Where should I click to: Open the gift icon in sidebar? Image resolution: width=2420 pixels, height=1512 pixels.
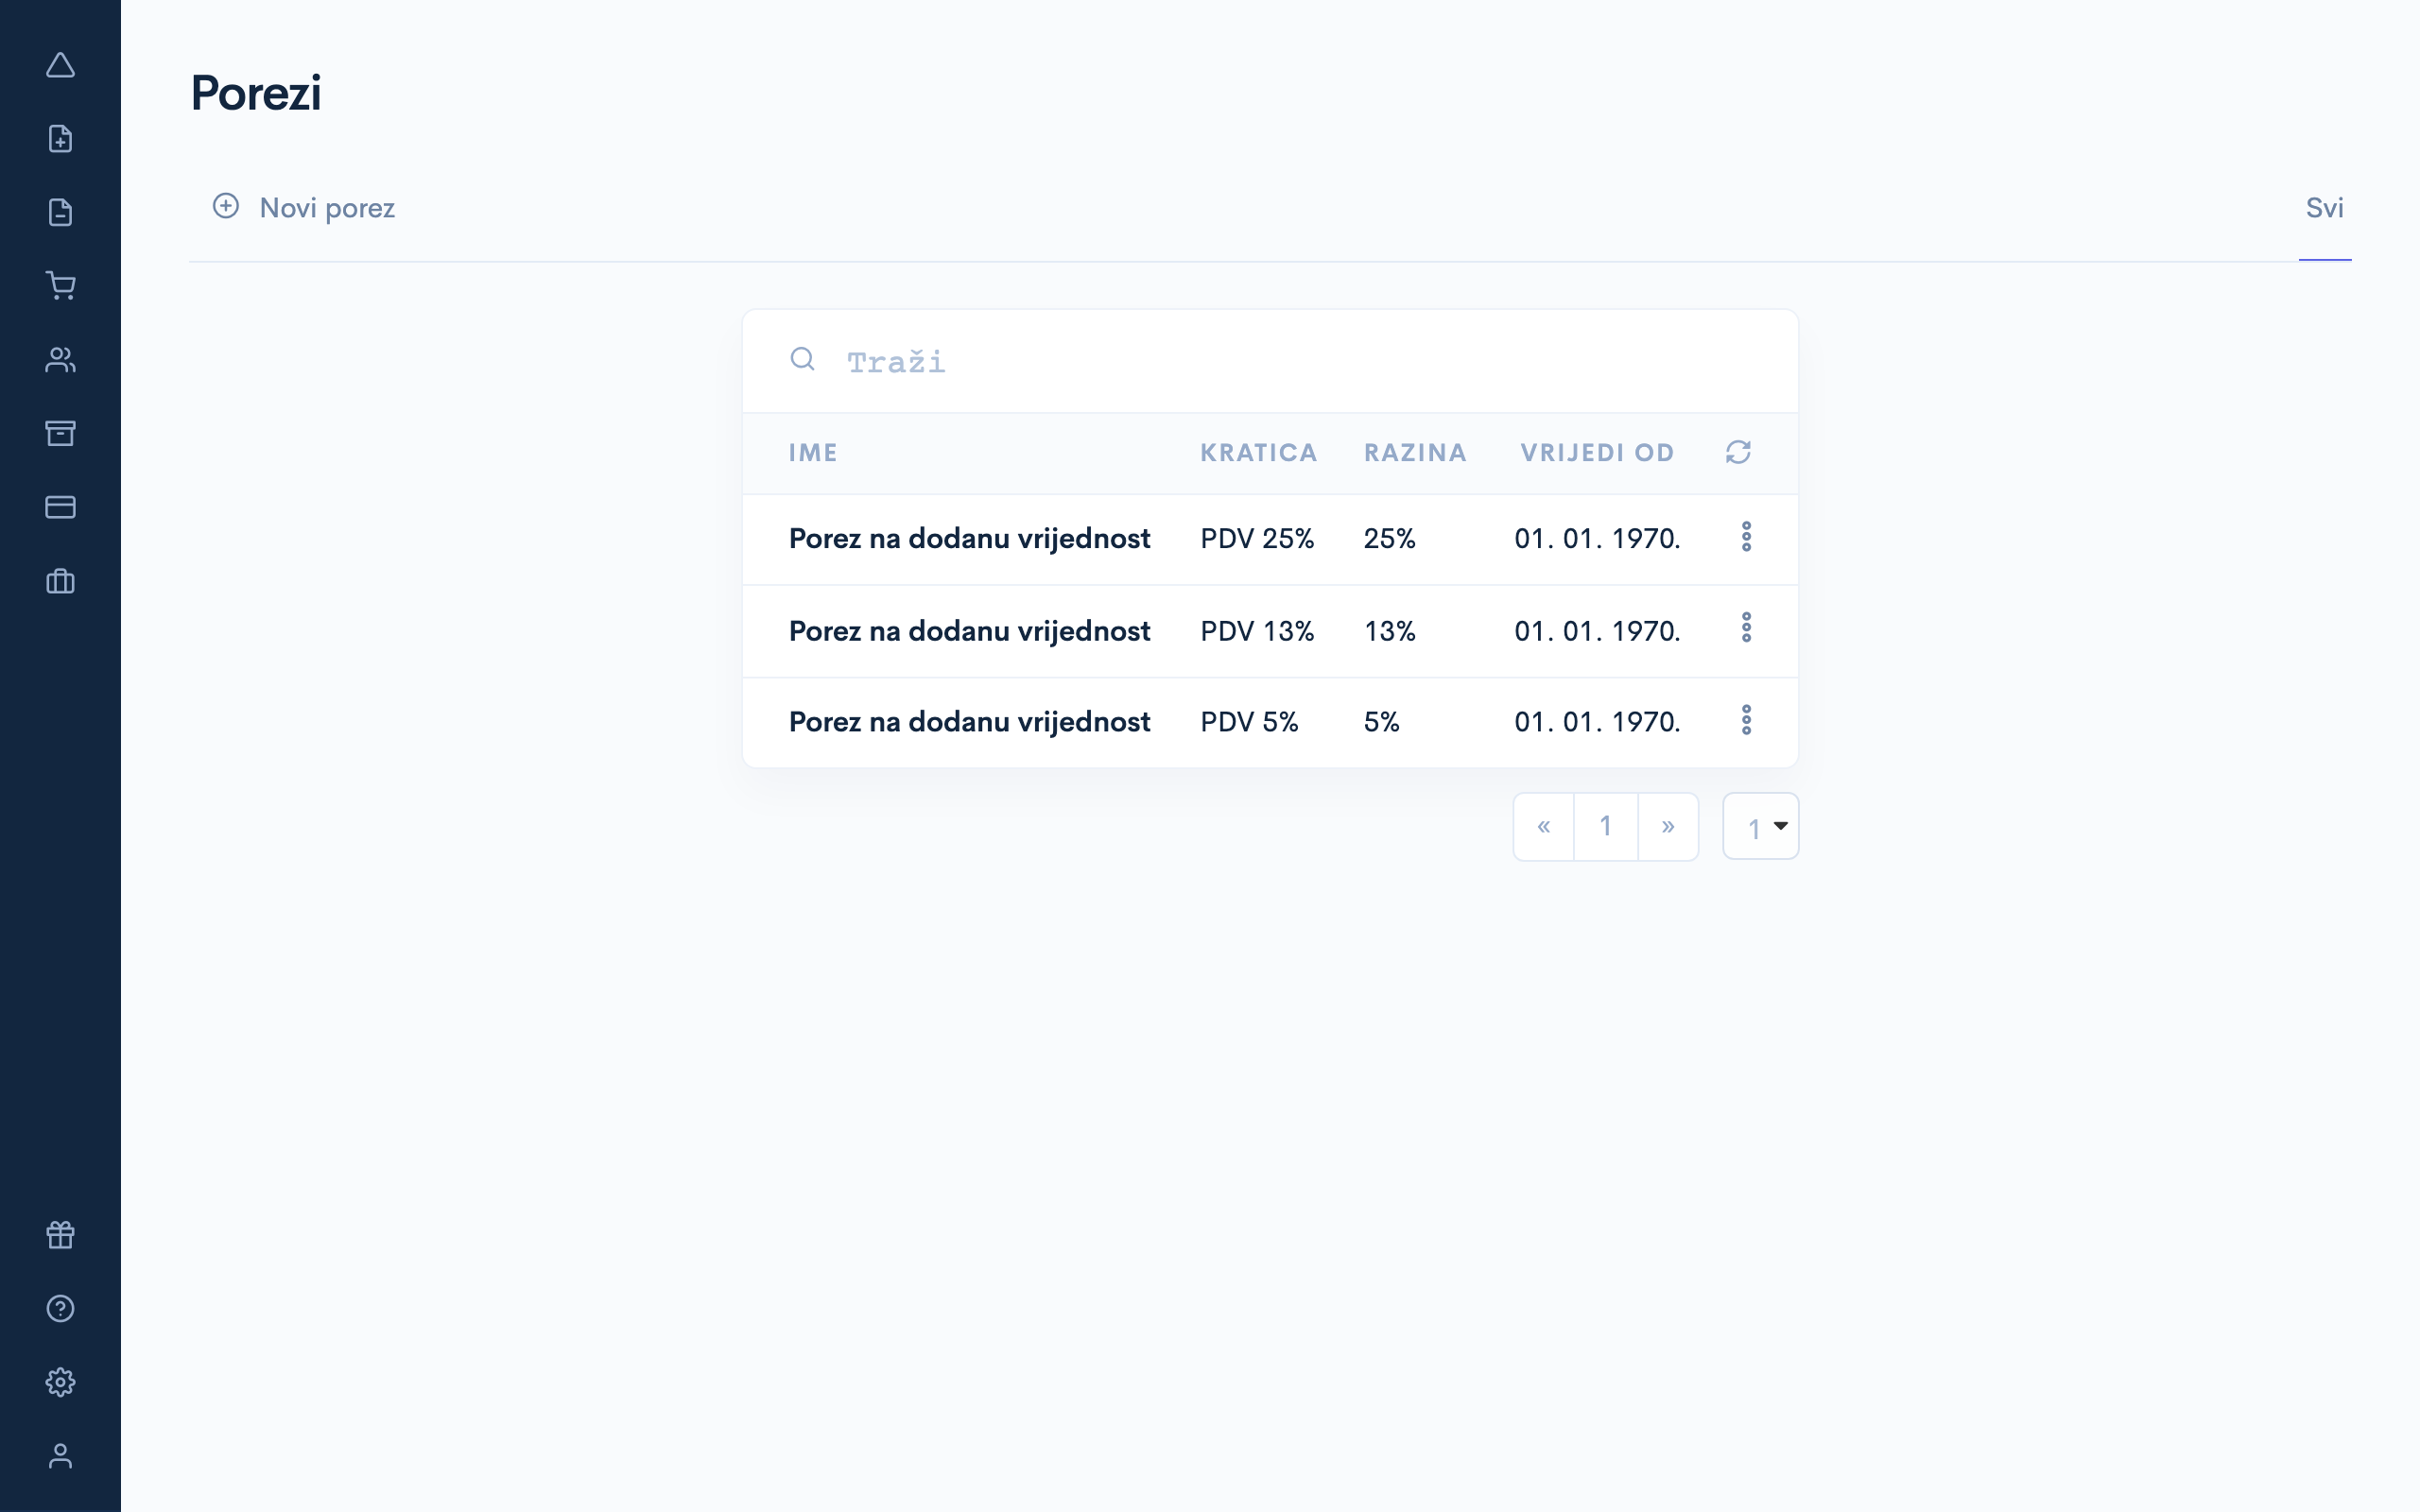60,1235
